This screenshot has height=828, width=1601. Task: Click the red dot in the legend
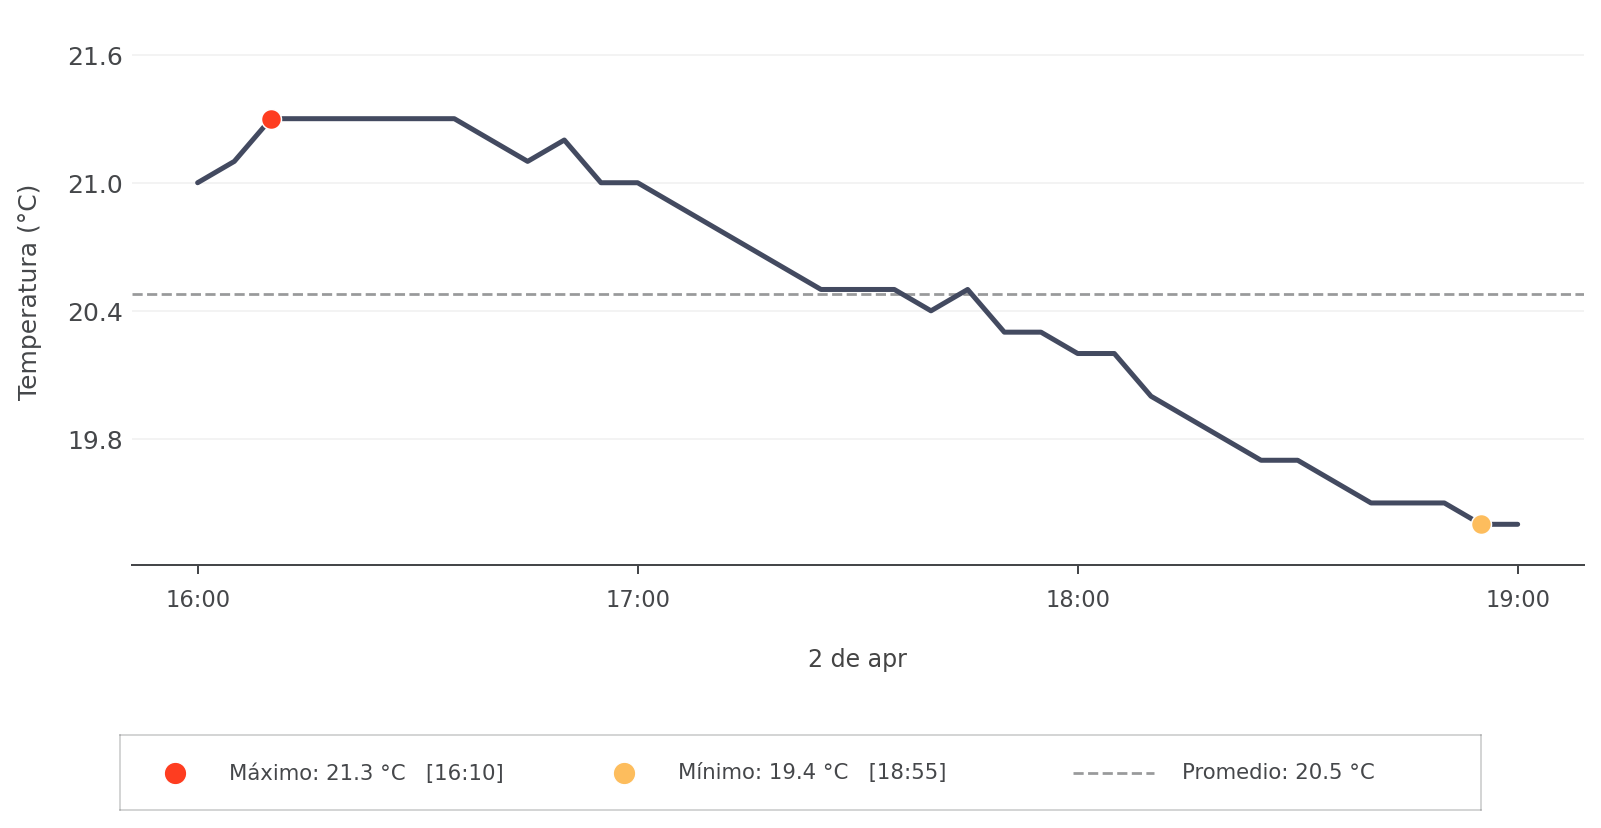(x=175, y=773)
